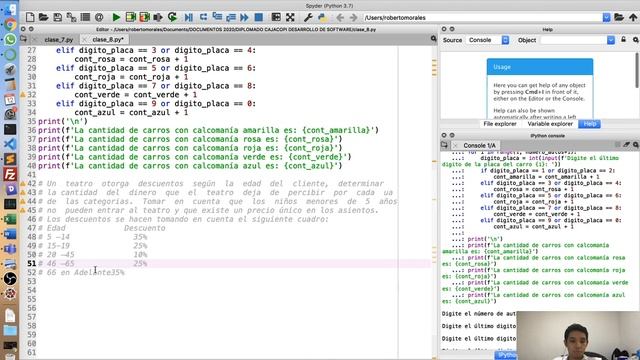Open Sublime Text from dock
Viewport: 640px width, 360px height.
[10, 159]
